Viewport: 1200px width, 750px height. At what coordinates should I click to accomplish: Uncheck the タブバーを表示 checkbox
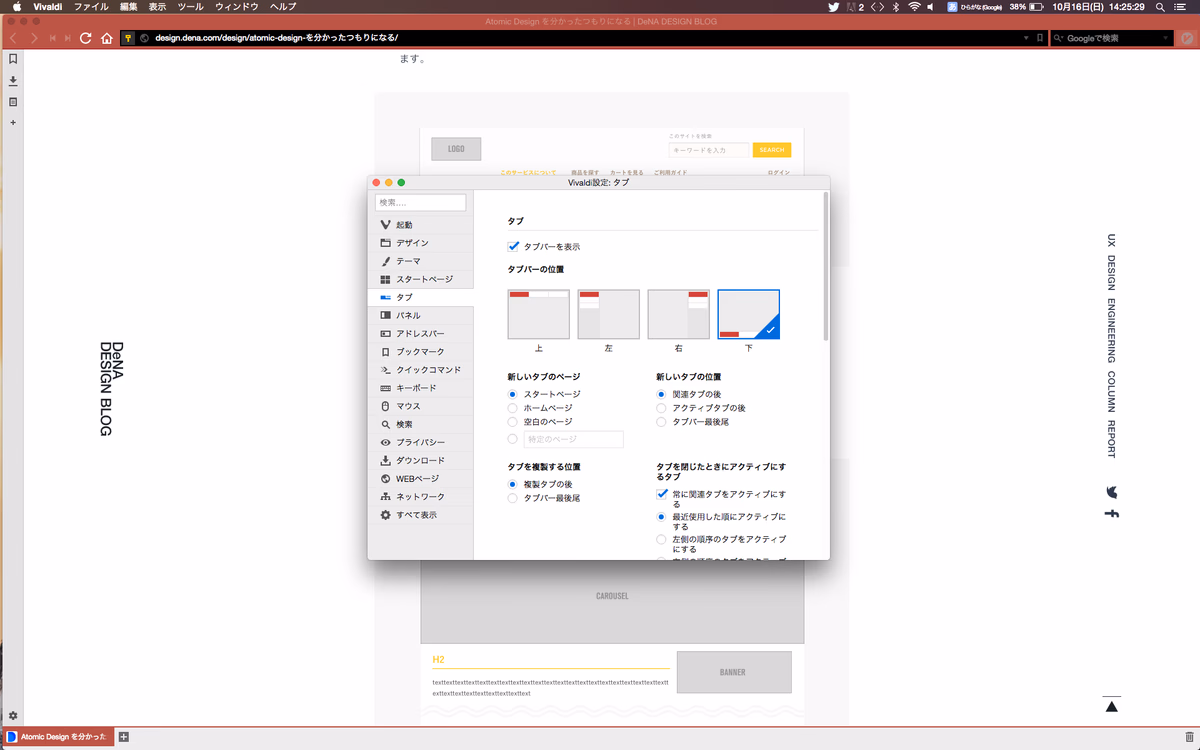(514, 246)
